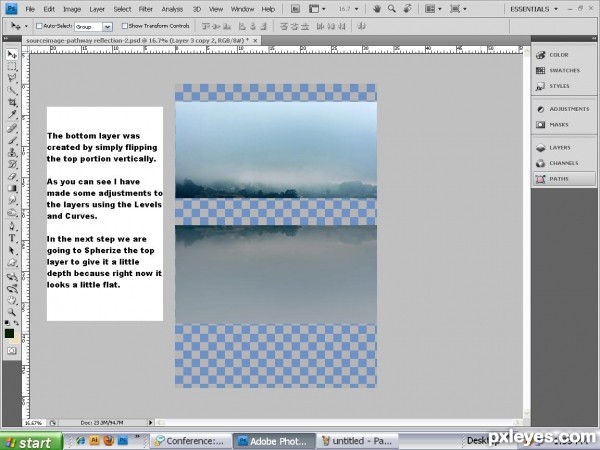Open the Essentials workspace dropdown
The width and height of the screenshot is (600, 450).
click(533, 9)
